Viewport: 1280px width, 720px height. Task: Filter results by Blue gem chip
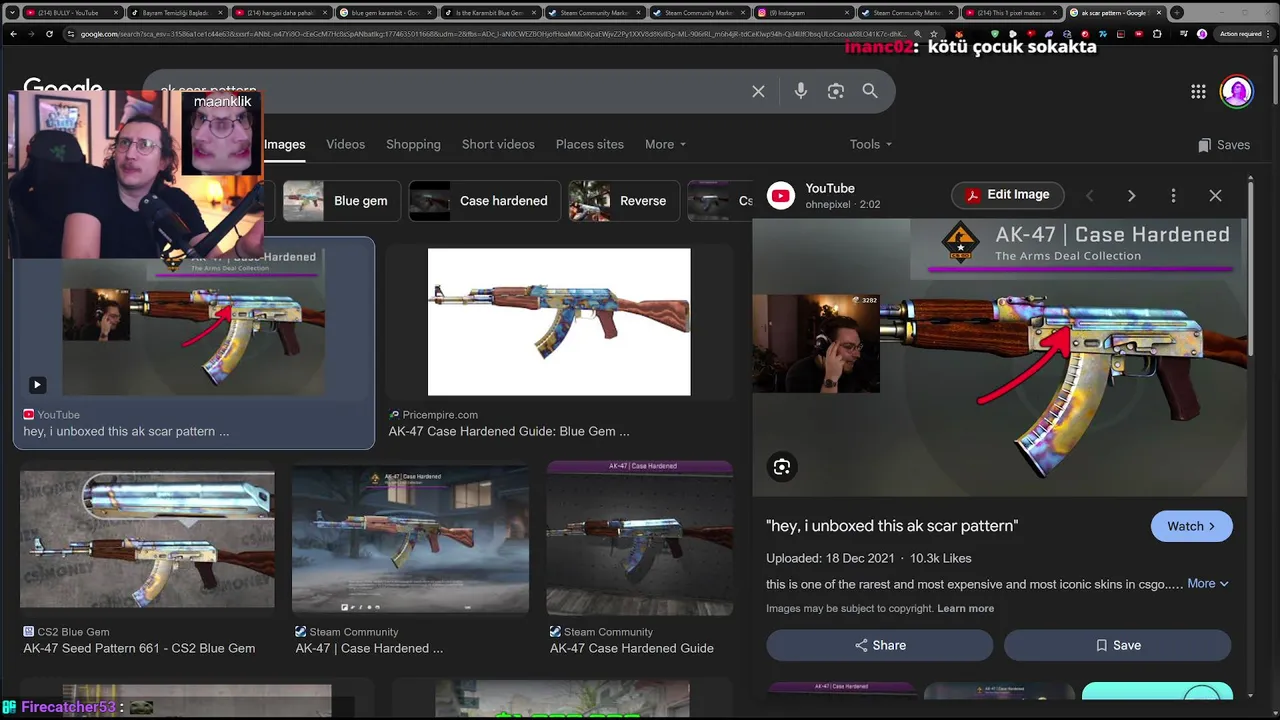click(342, 201)
